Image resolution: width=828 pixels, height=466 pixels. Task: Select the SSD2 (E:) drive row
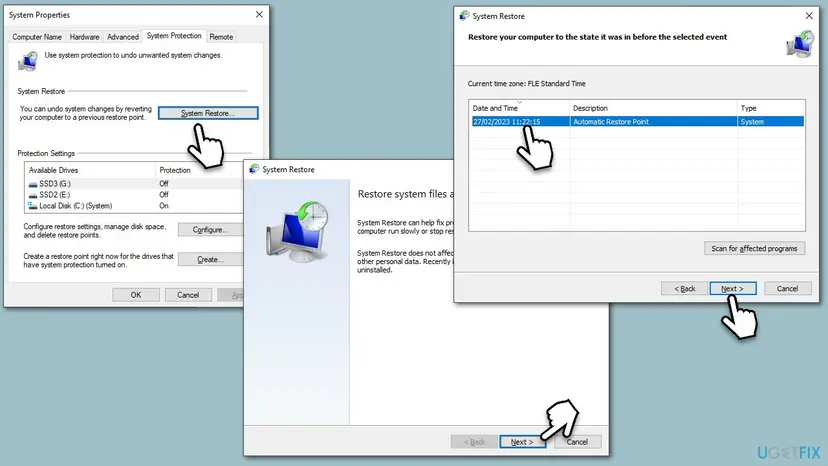point(135,195)
